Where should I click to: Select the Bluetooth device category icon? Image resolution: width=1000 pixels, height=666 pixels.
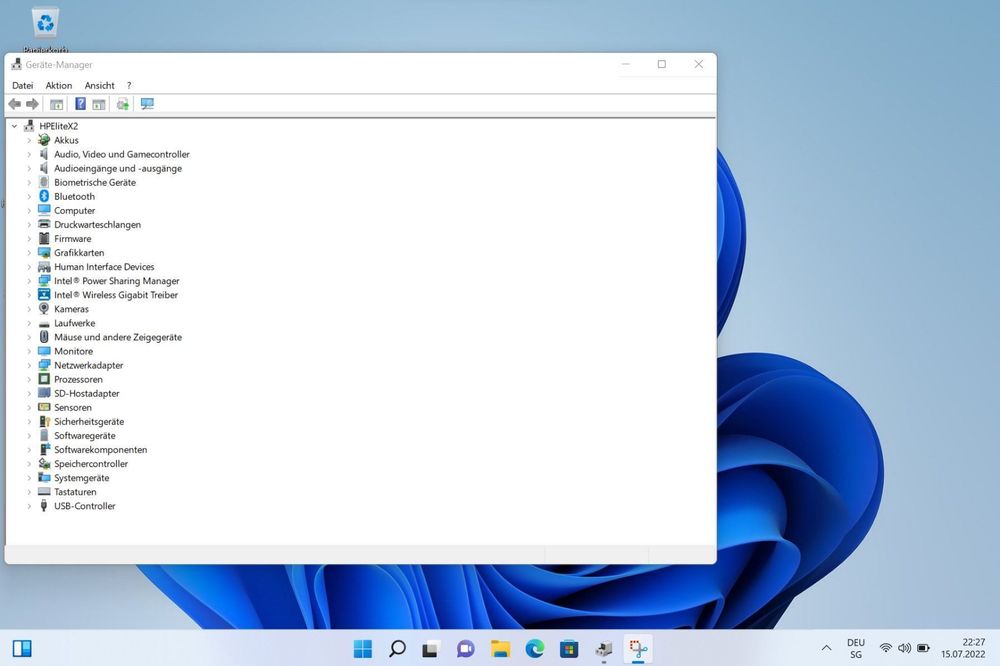click(42, 196)
